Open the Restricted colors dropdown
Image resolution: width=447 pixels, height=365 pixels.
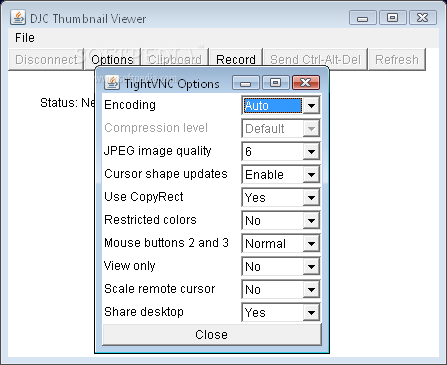(281, 221)
